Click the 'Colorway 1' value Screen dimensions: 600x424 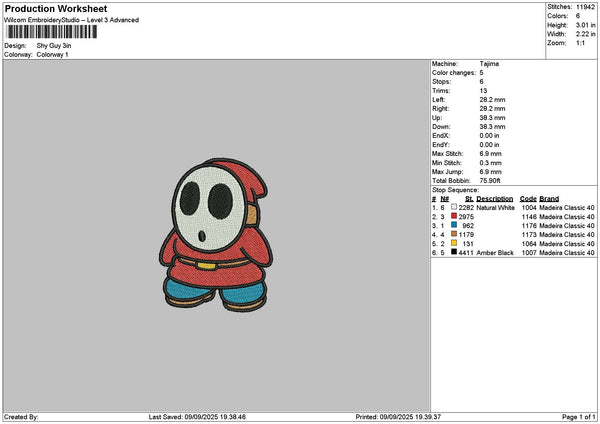tap(52, 55)
